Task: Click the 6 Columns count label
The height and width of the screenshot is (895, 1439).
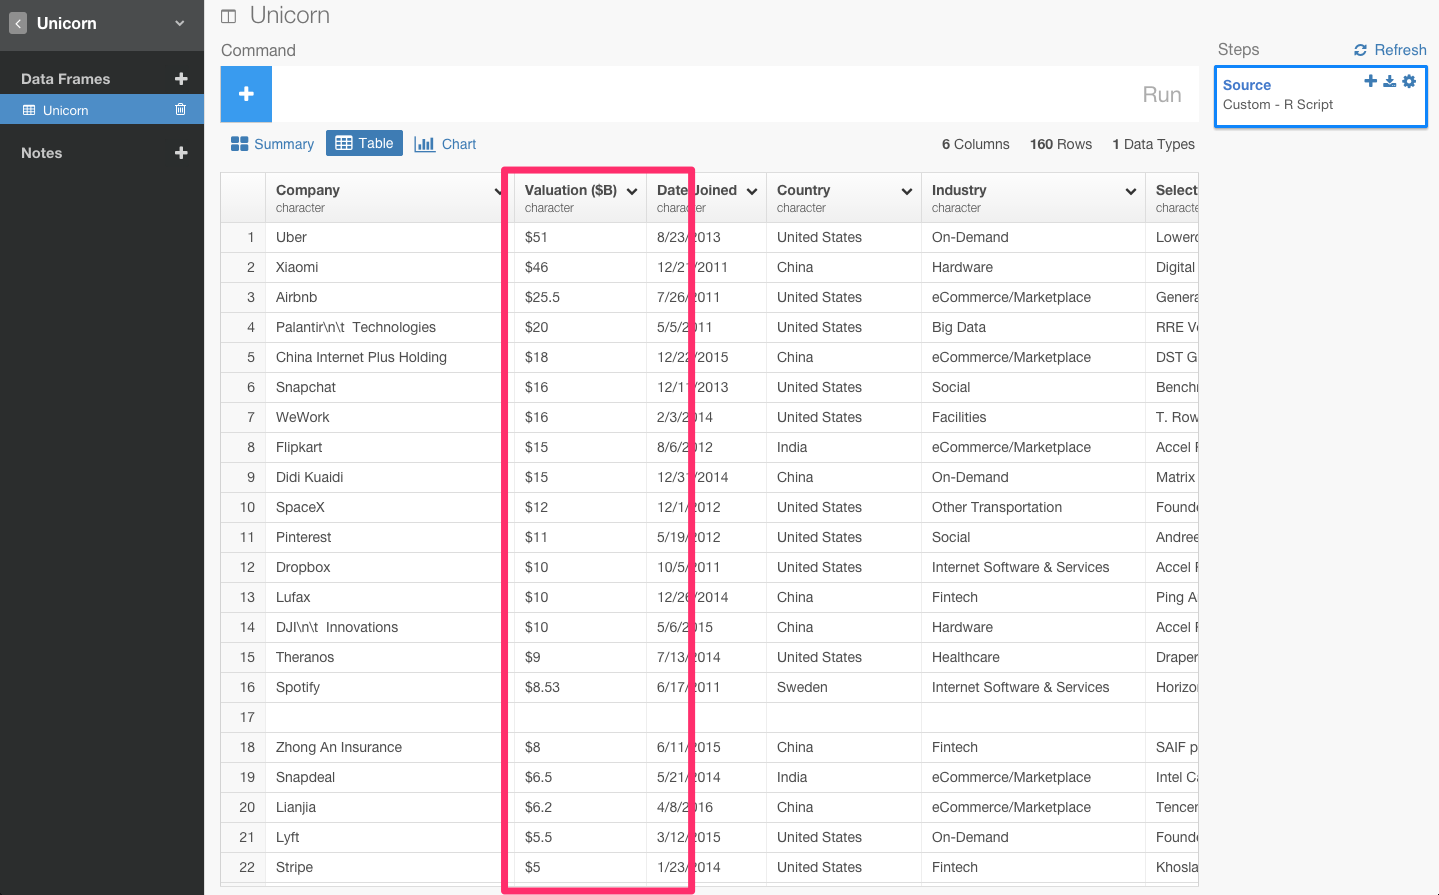Action: point(976,144)
